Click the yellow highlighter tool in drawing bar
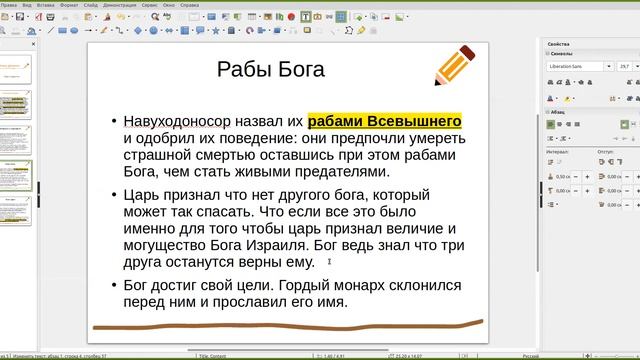The height and width of the screenshot is (360, 640). click(x=361, y=31)
